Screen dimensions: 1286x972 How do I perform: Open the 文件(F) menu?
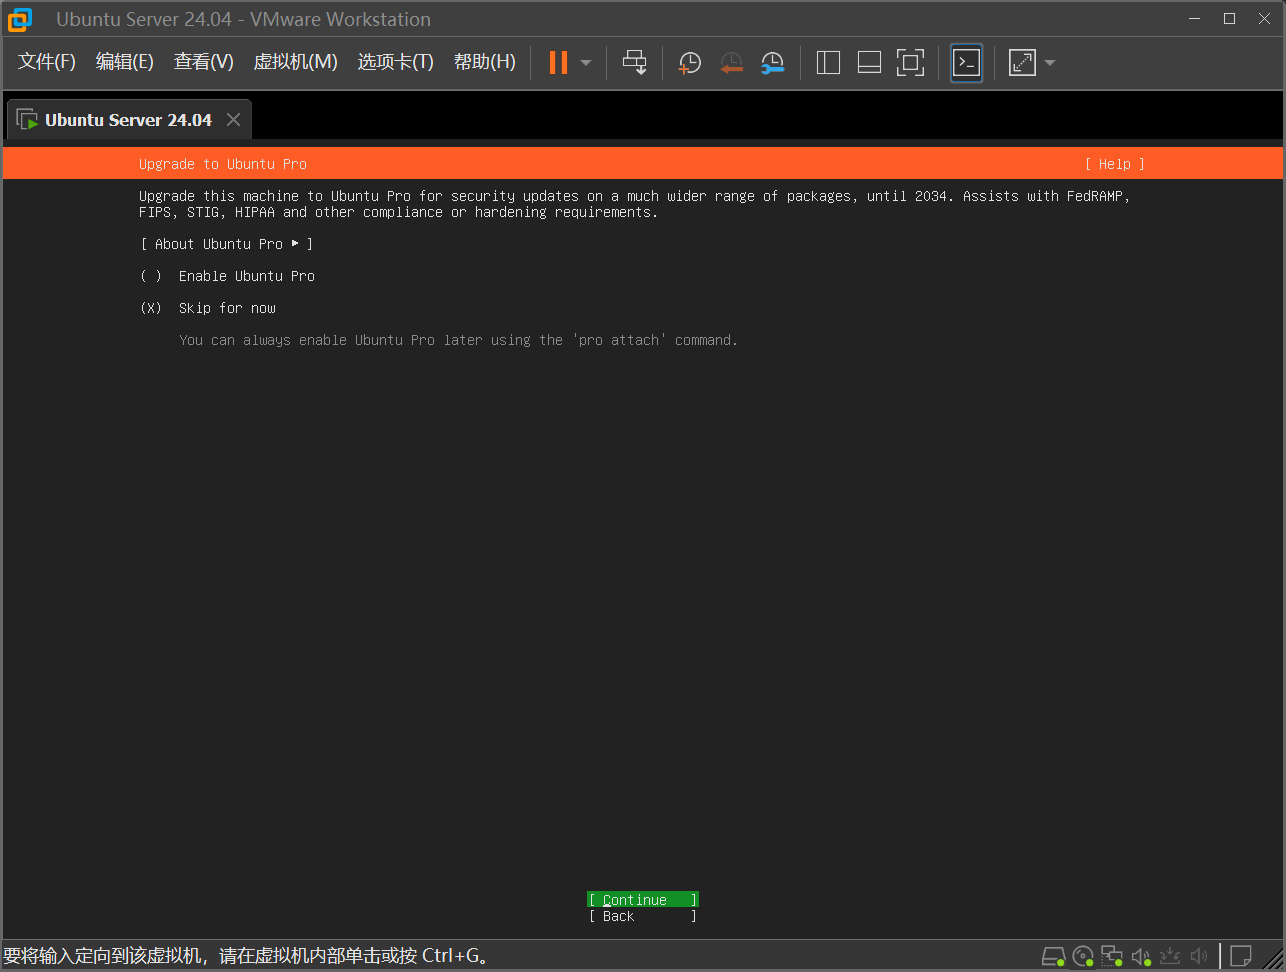[x=47, y=62]
